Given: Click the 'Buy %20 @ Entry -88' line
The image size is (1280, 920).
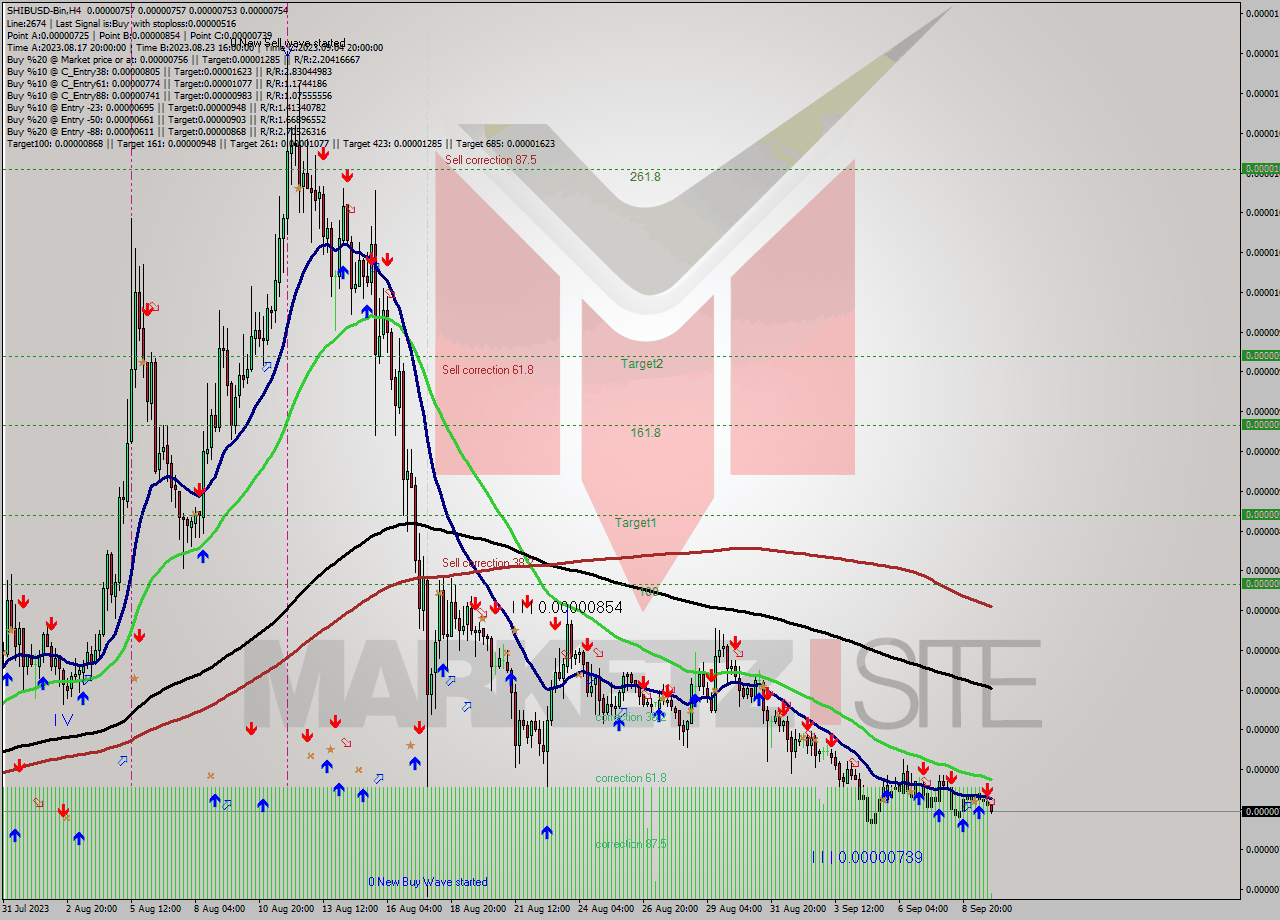Looking at the screenshot, I should [x=166, y=131].
